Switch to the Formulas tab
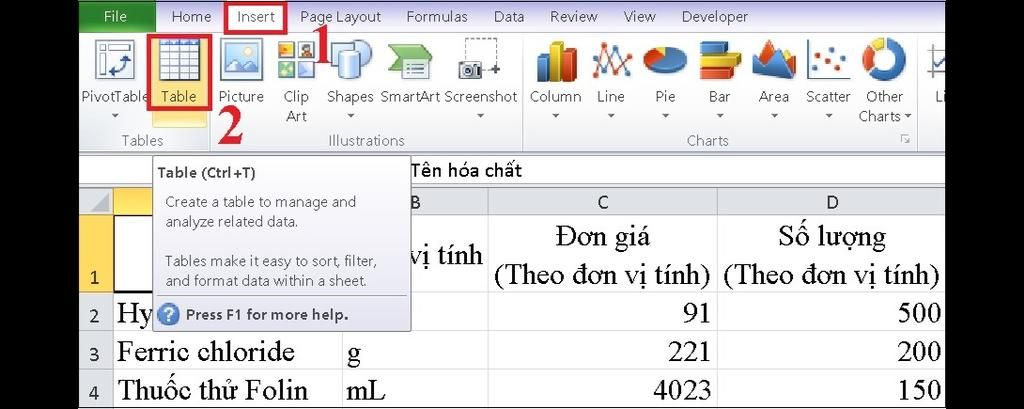The height and width of the screenshot is (409, 1024). coord(437,17)
